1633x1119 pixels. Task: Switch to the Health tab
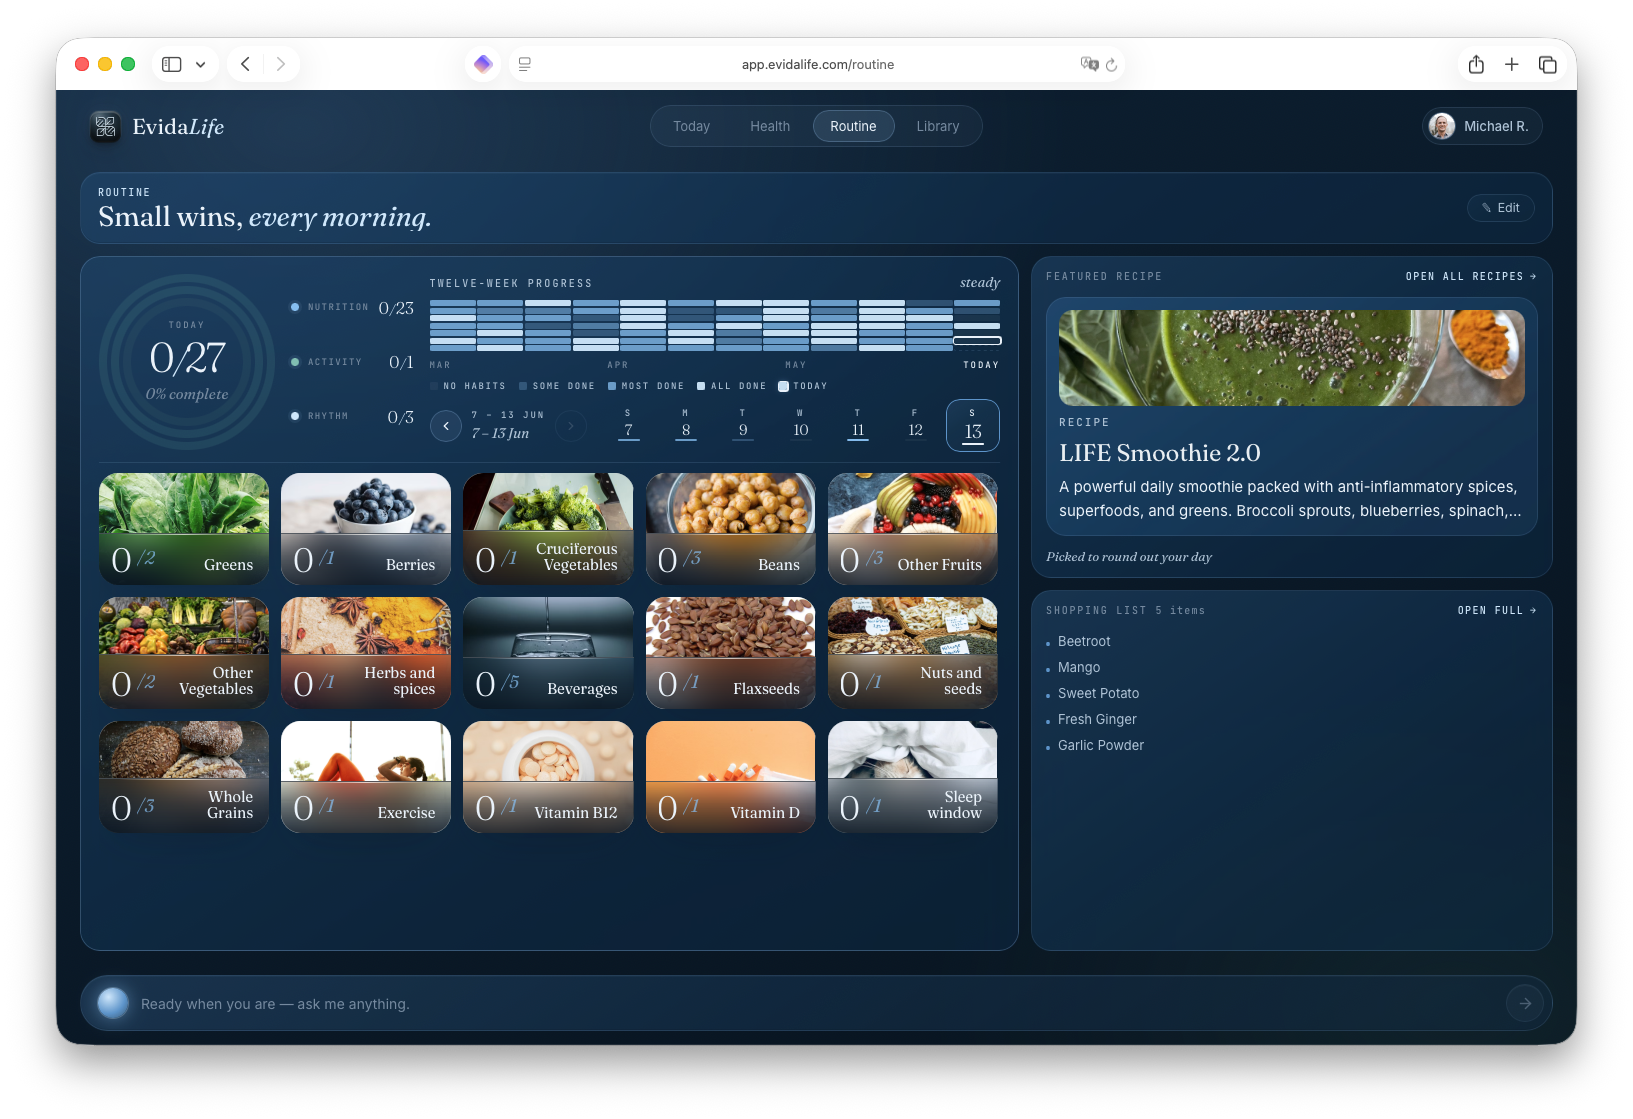click(770, 126)
